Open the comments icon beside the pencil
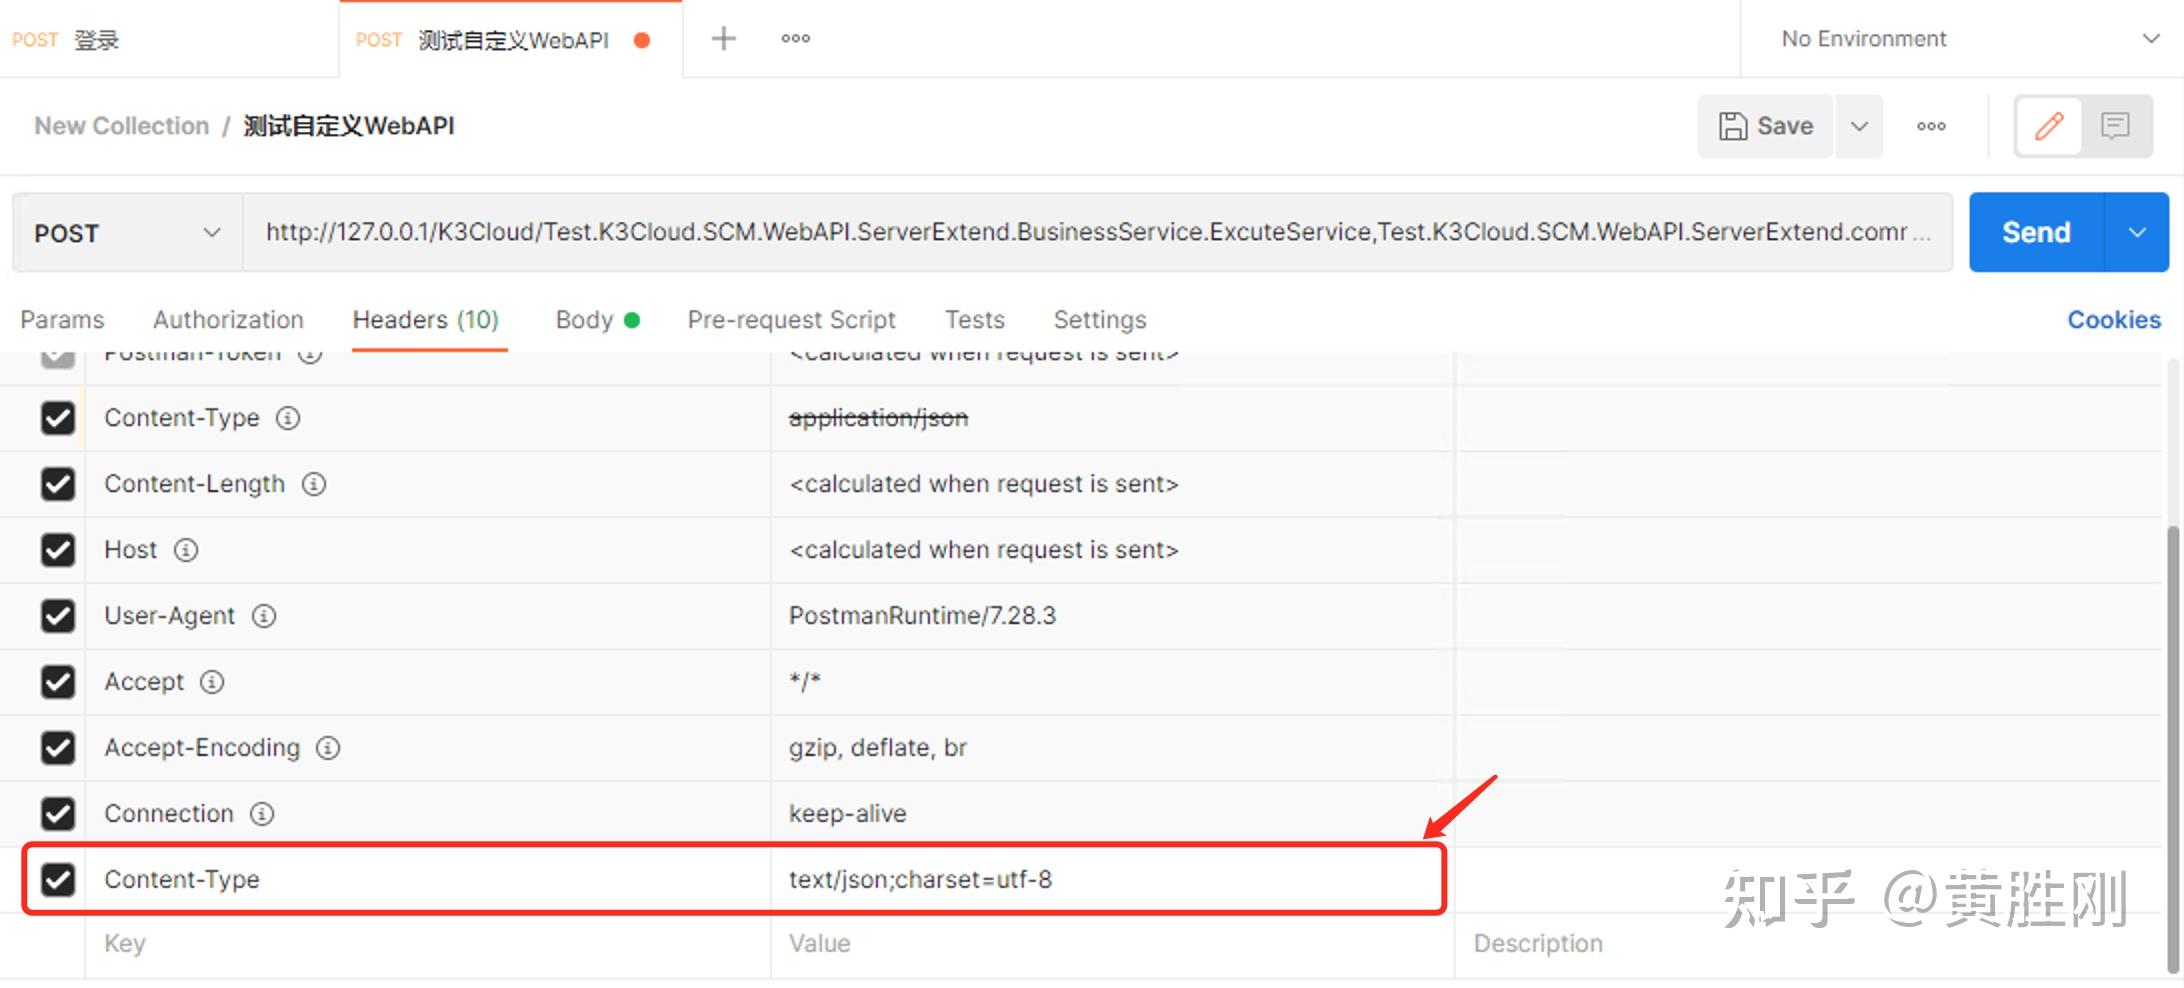Viewport: 2184px width, 988px height. tap(2115, 126)
